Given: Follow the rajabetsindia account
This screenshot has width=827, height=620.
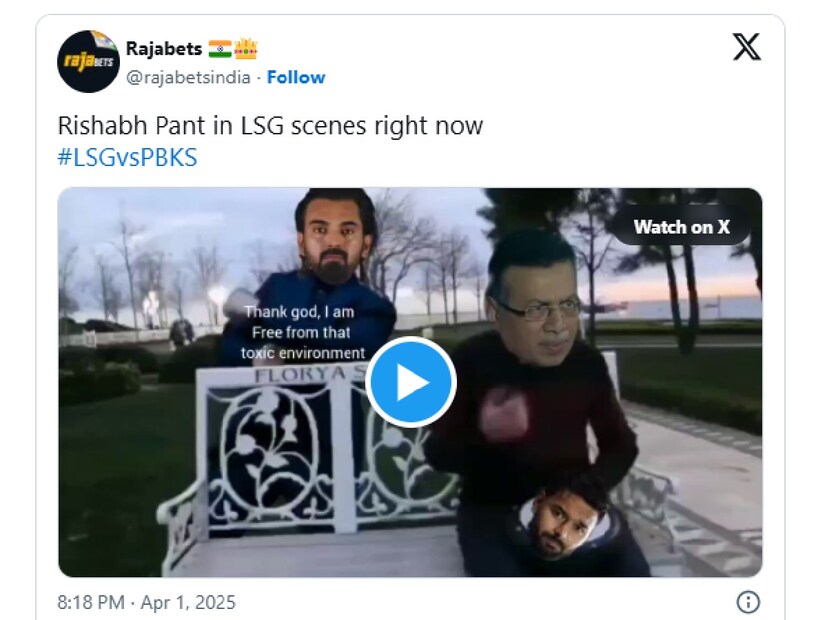Looking at the screenshot, I should click(296, 77).
